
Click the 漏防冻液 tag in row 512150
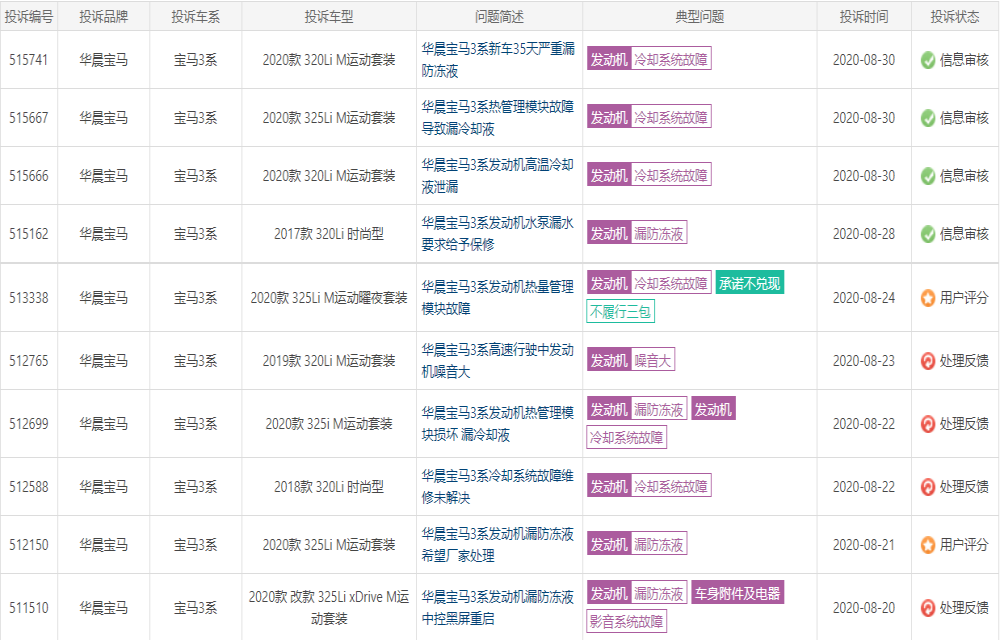(659, 544)
